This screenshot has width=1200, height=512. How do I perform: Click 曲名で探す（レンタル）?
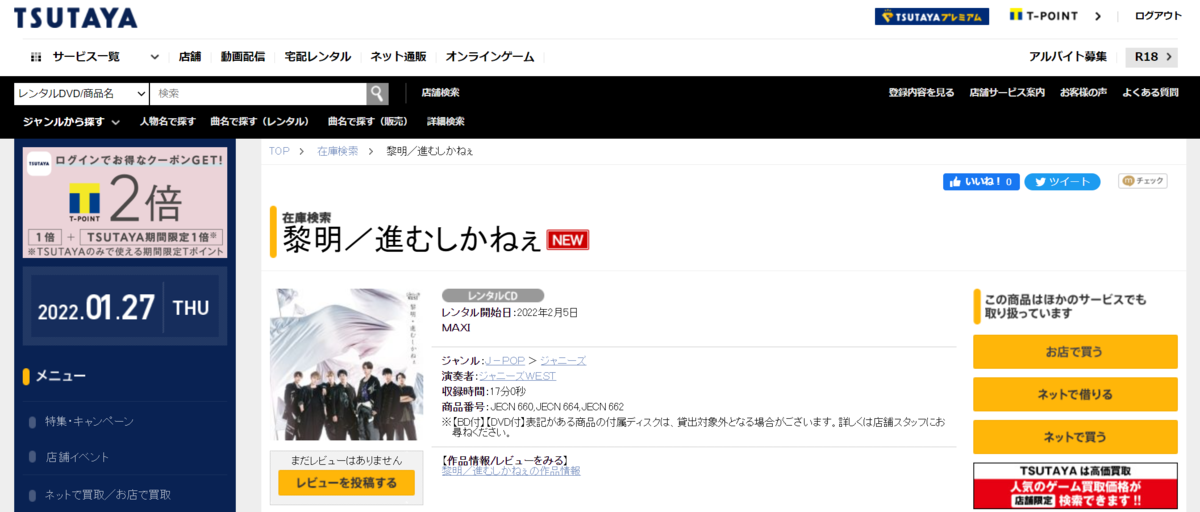[260, 121]
